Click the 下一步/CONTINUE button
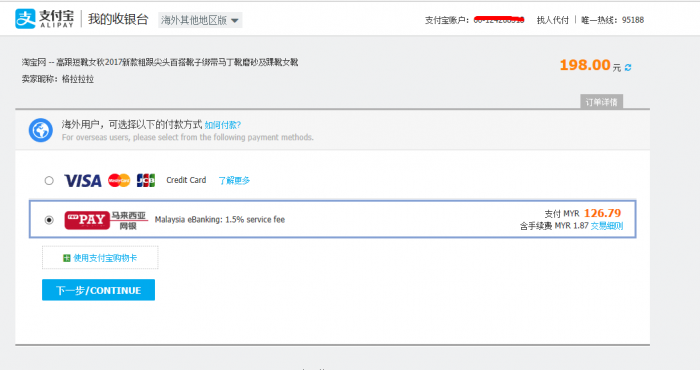Screen dimensions: 700x370 (x=99, y=290)
